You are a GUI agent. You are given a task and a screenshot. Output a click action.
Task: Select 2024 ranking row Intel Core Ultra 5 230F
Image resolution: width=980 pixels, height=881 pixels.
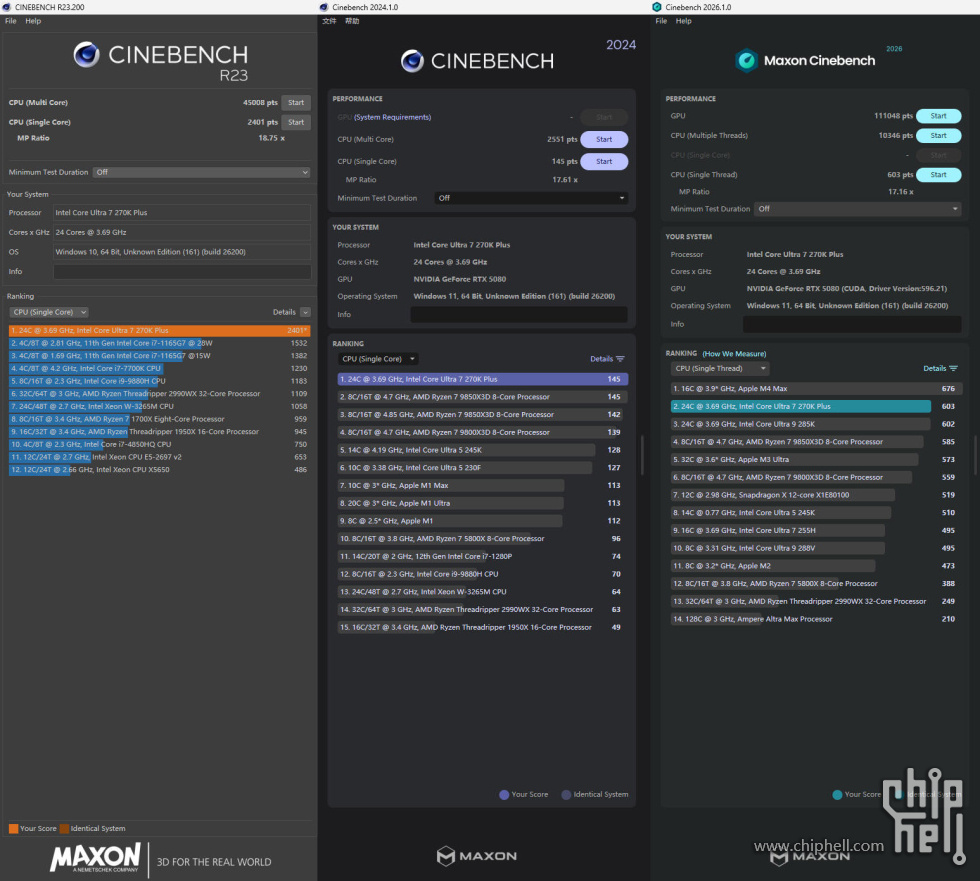coord(482,467)
